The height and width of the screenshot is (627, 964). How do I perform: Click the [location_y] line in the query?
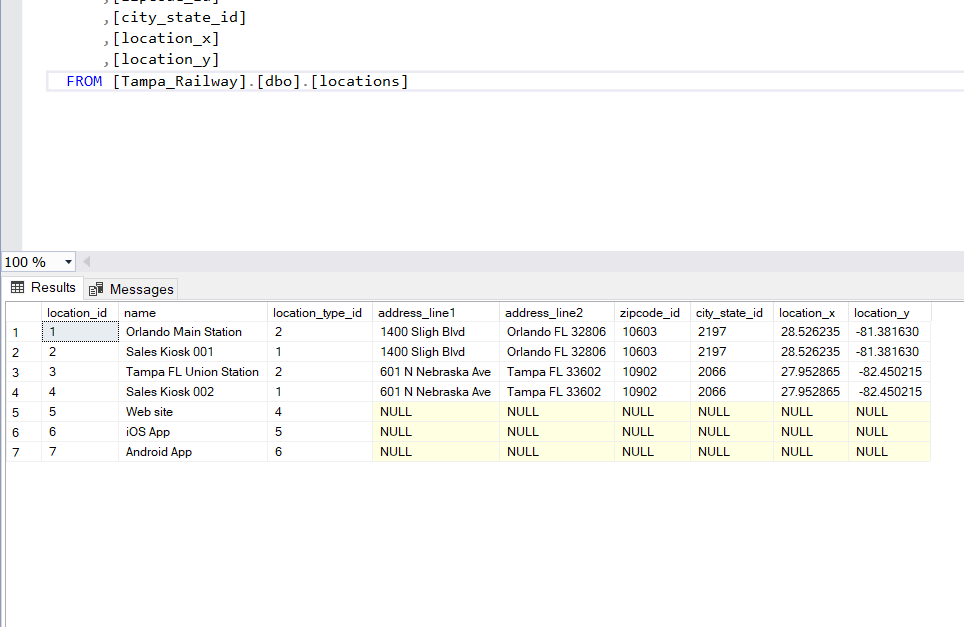point(162,59)
